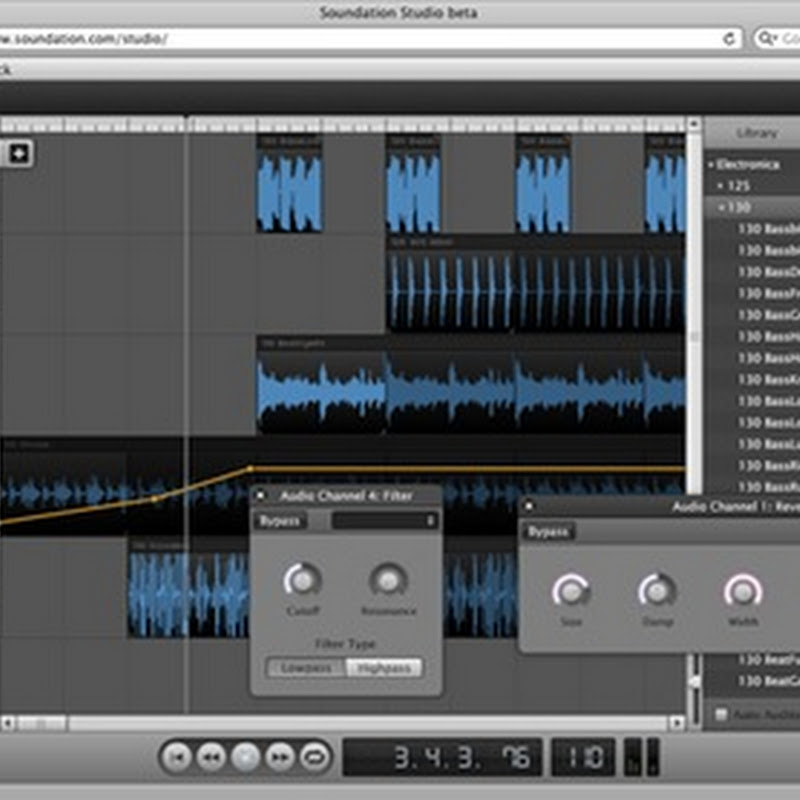Viewport: 800px width, 800px height.
Task: Click the Highpass filter type button
Action: coord(384,668)
